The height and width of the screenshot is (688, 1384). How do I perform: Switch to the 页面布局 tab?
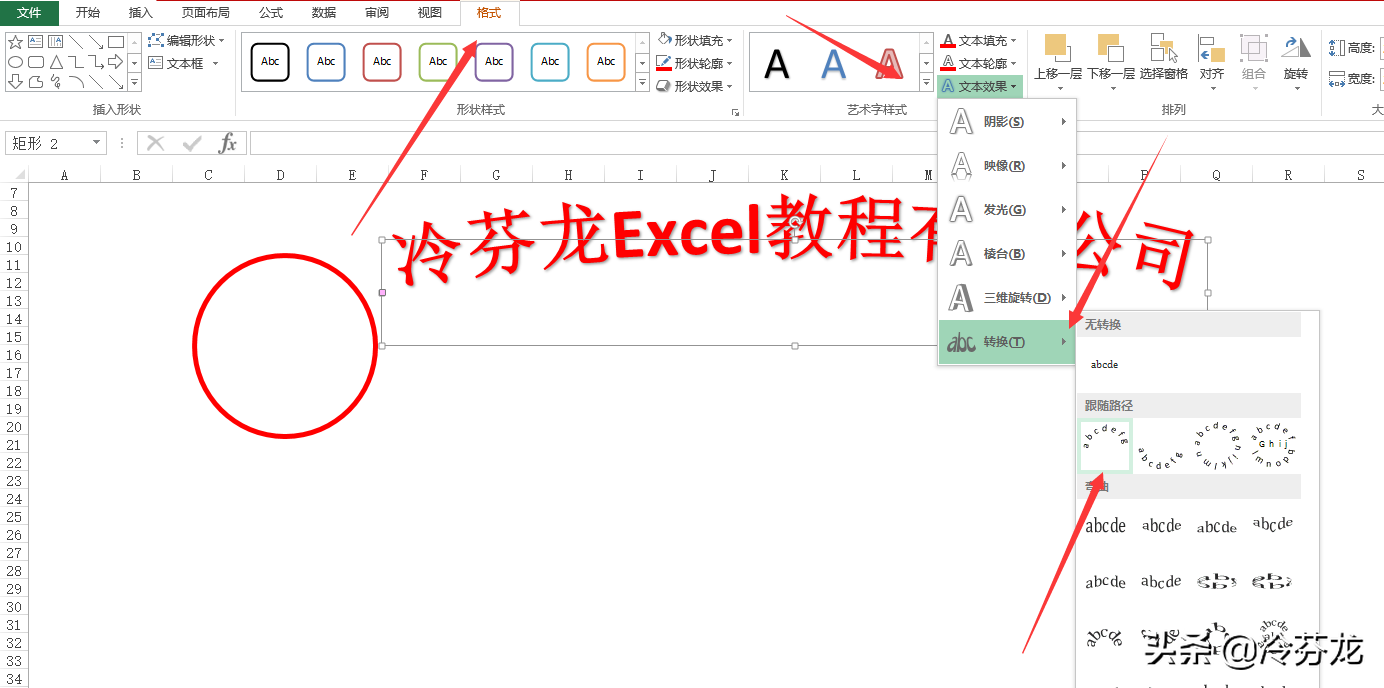click(206, 13)
